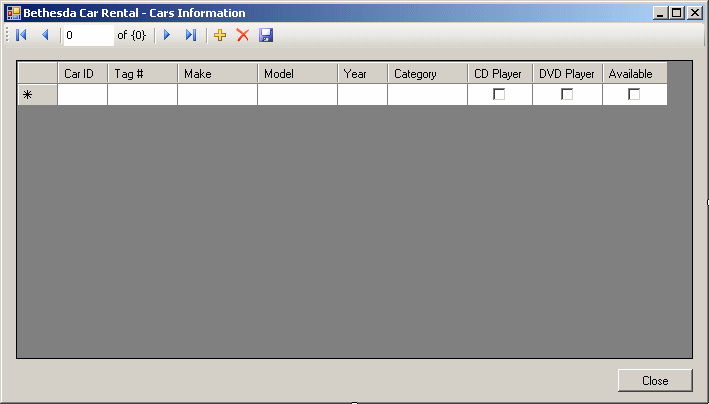The image size is (709, 404).
Task: Click the Model column header
Action: coord(298,73)
